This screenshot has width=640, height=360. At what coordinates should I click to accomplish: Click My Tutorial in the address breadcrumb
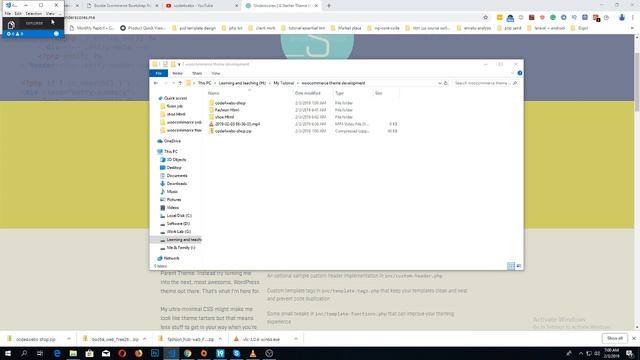(x=283, y=83)
